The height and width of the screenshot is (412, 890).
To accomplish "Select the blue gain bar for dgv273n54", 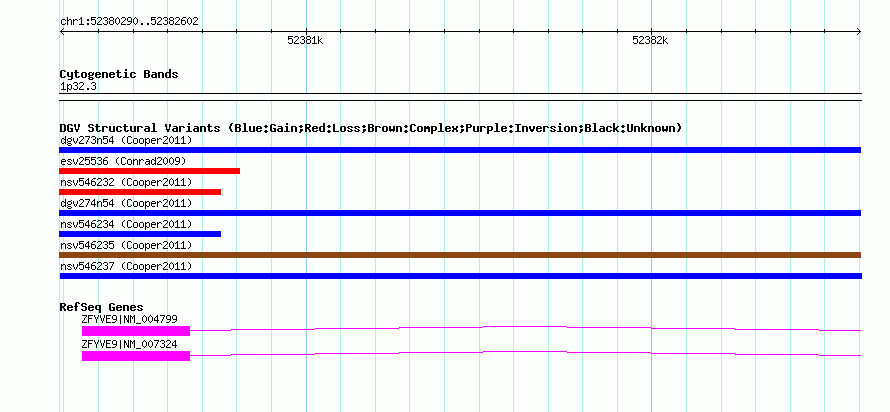I will coord(460,150).
